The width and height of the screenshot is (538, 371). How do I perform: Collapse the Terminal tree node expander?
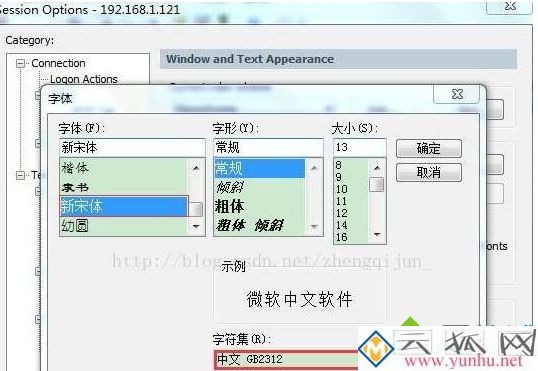[x=21, y=175]
